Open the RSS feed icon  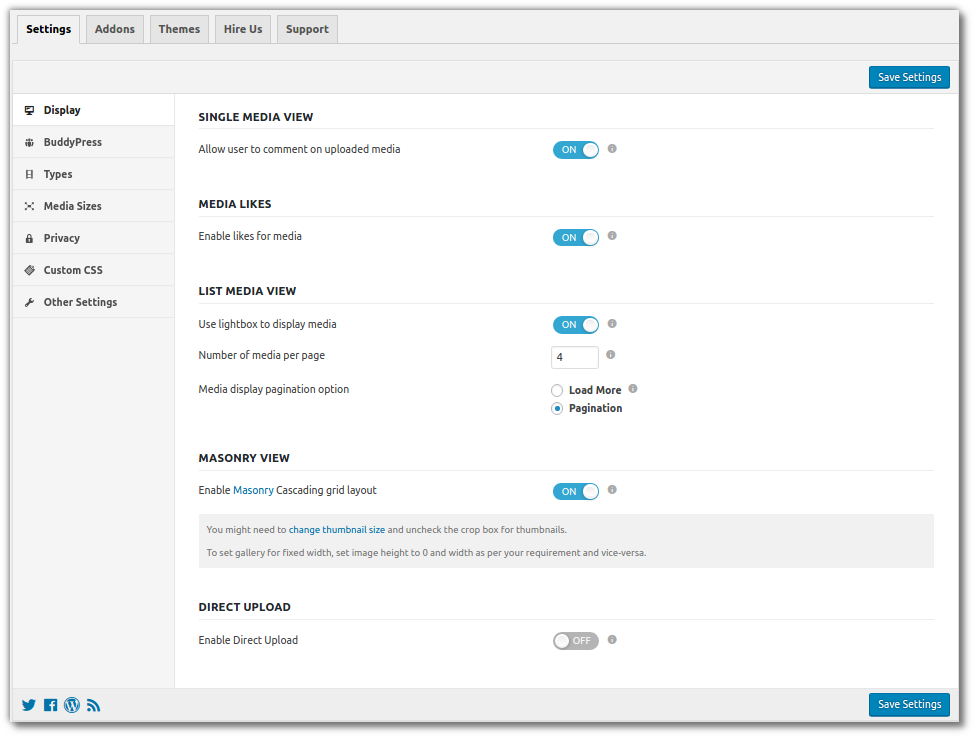click(x=94, y=705)
